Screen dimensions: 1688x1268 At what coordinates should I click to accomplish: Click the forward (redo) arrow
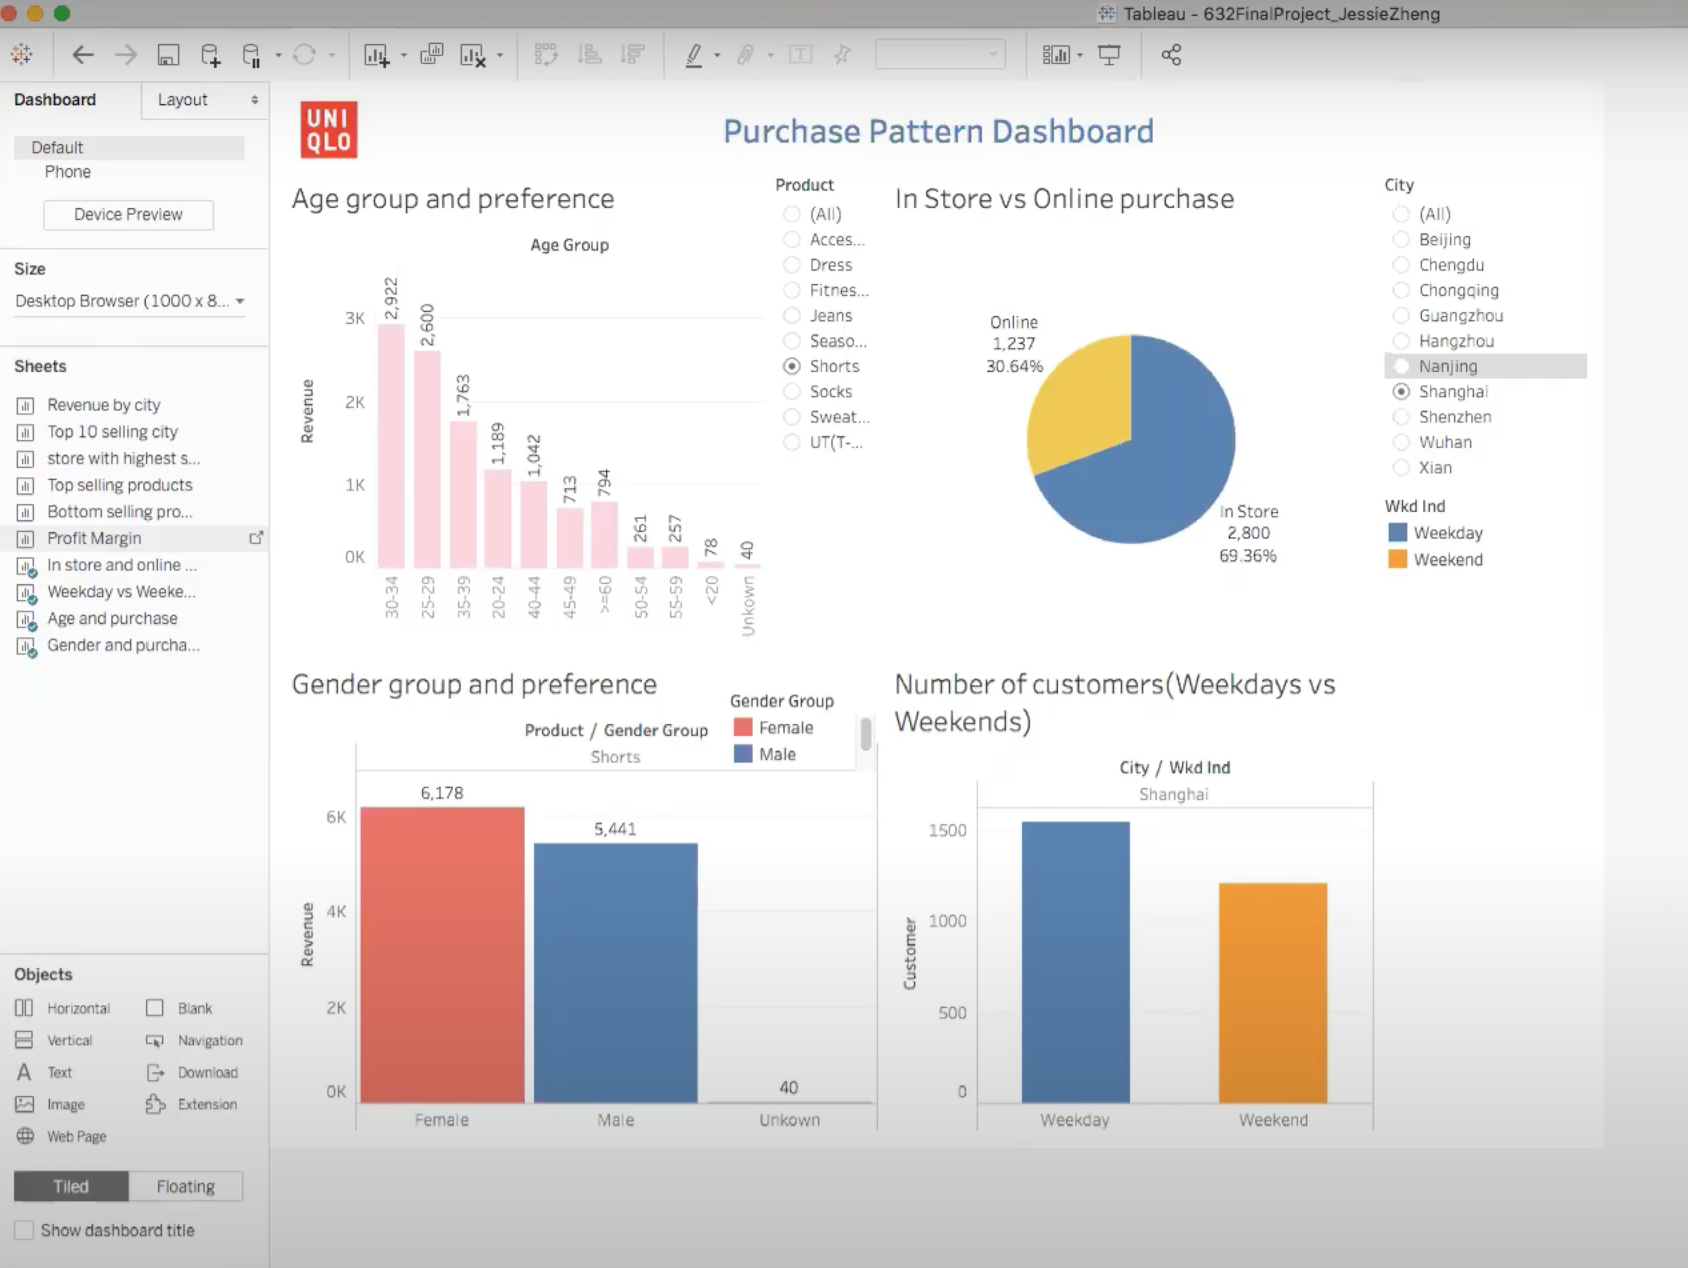(126, 55)
